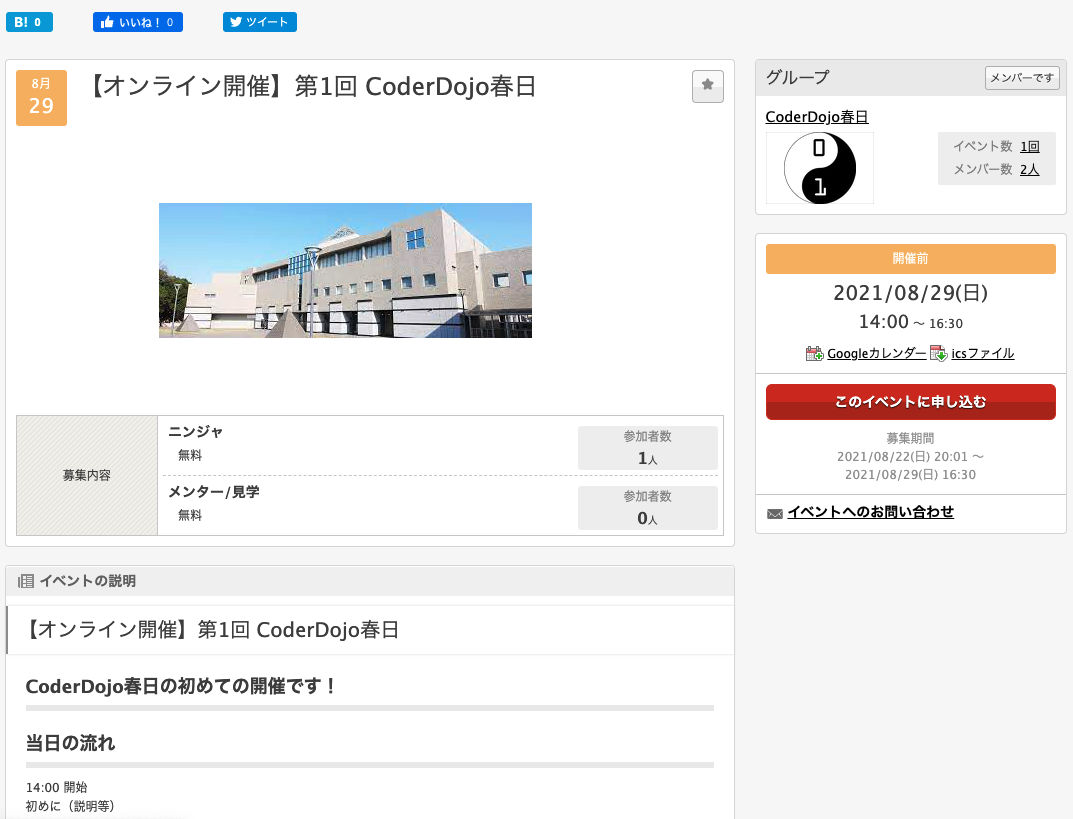The height and width of the screenshot is (819, 1073).
Task: Click the 初めに（説明等） schedule line
Action: (70, 807)
